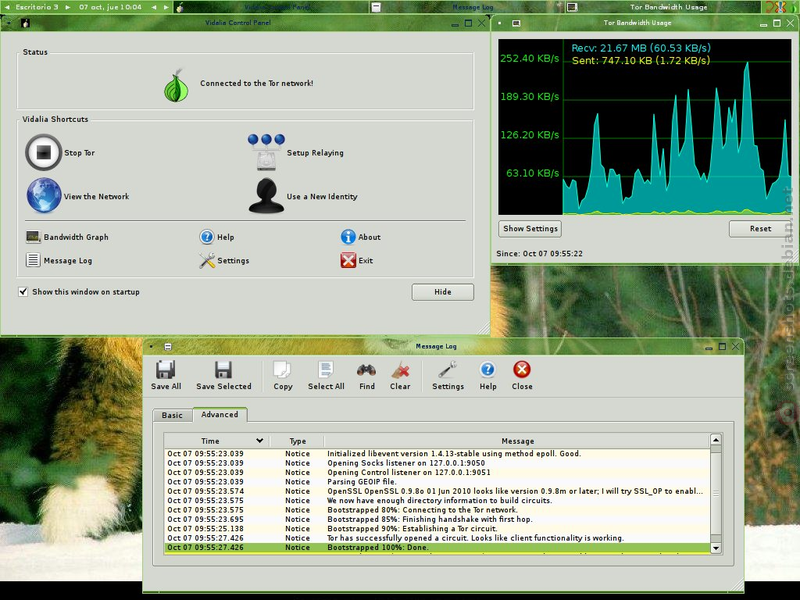Select the "Opening Socks listener on 127.0.0.1:9050" row

[x=437, y=463]
